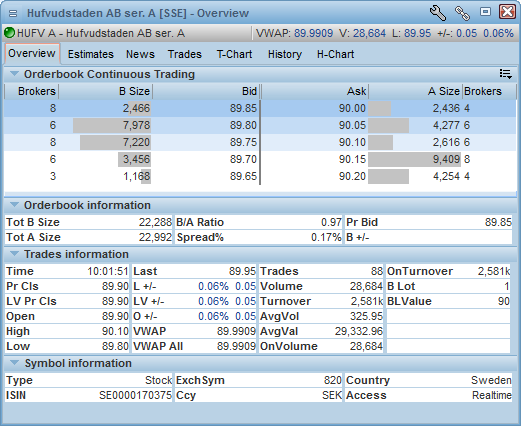Image resolution: width=521 pixels, height=426 pixels.
Task: Select the ask price 90.10
Action: (352, 142)
